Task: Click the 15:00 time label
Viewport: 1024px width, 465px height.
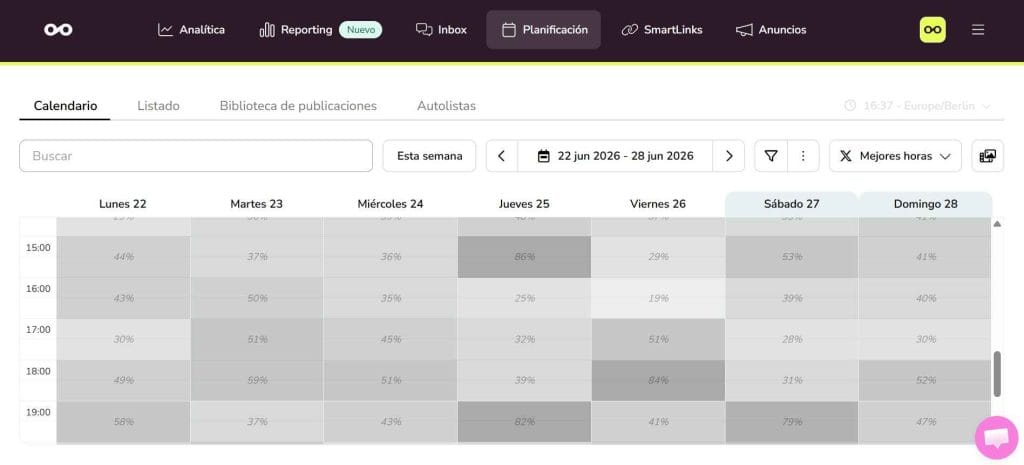Action: point(38,248)
